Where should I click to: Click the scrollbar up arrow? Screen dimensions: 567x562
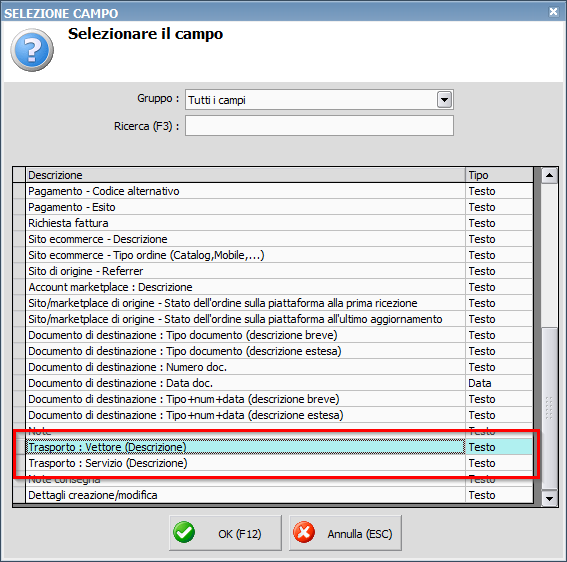[549, 175]
